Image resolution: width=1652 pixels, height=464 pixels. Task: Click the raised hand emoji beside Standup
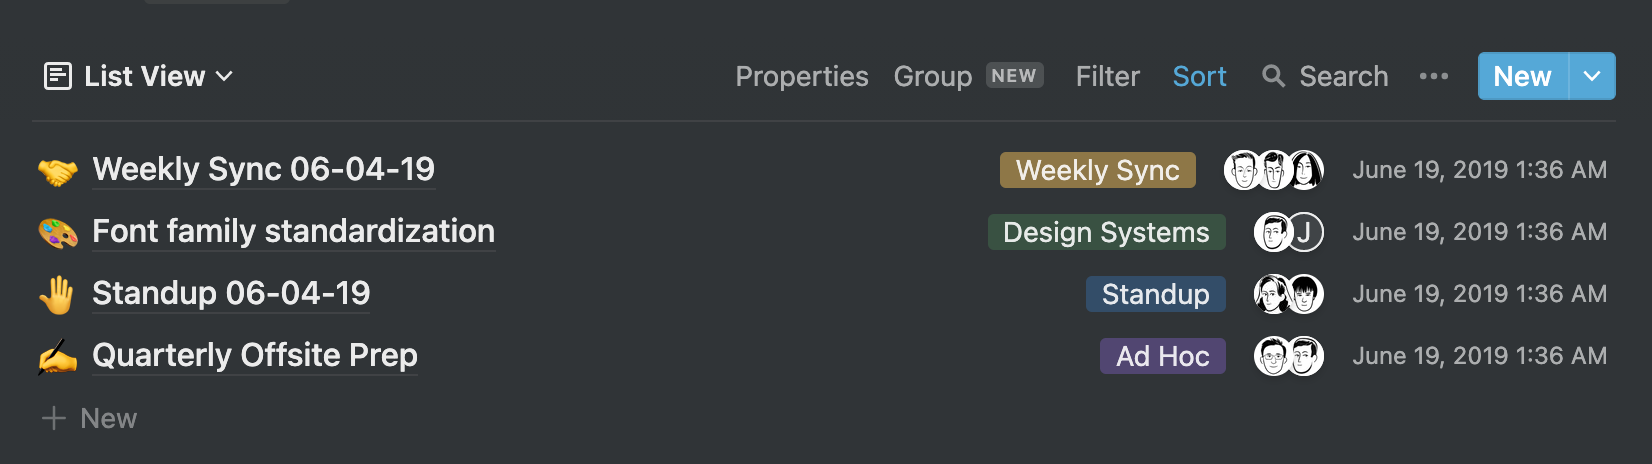(x=58, y=295)
